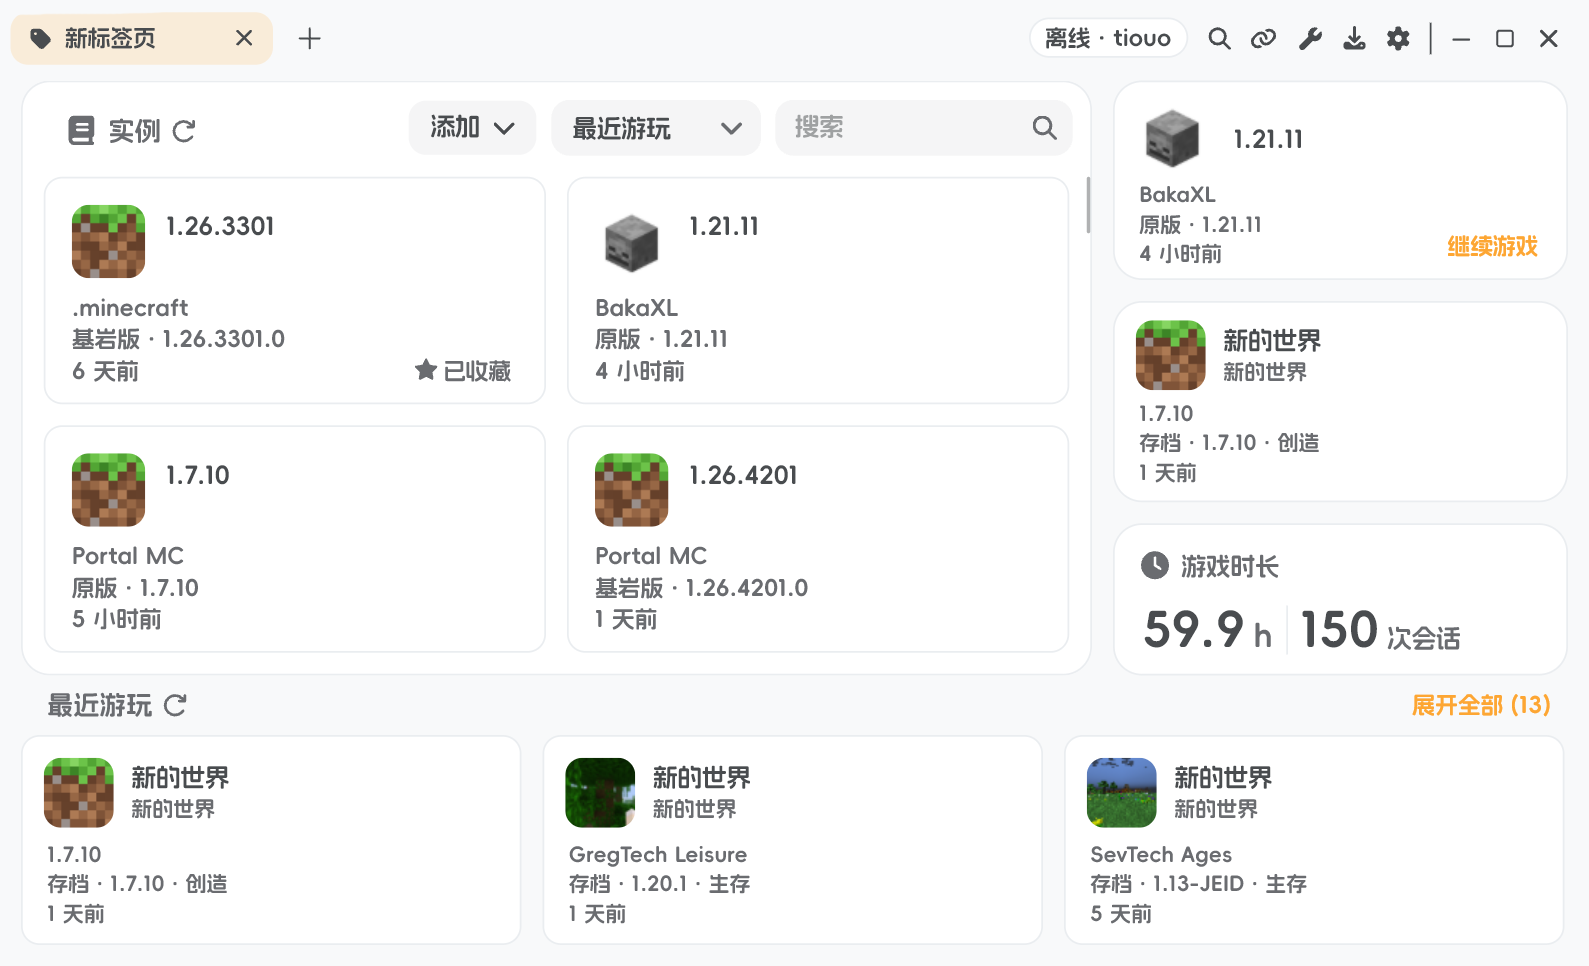Select the 1.26.4201 instance title

click(x=743, y=475)
